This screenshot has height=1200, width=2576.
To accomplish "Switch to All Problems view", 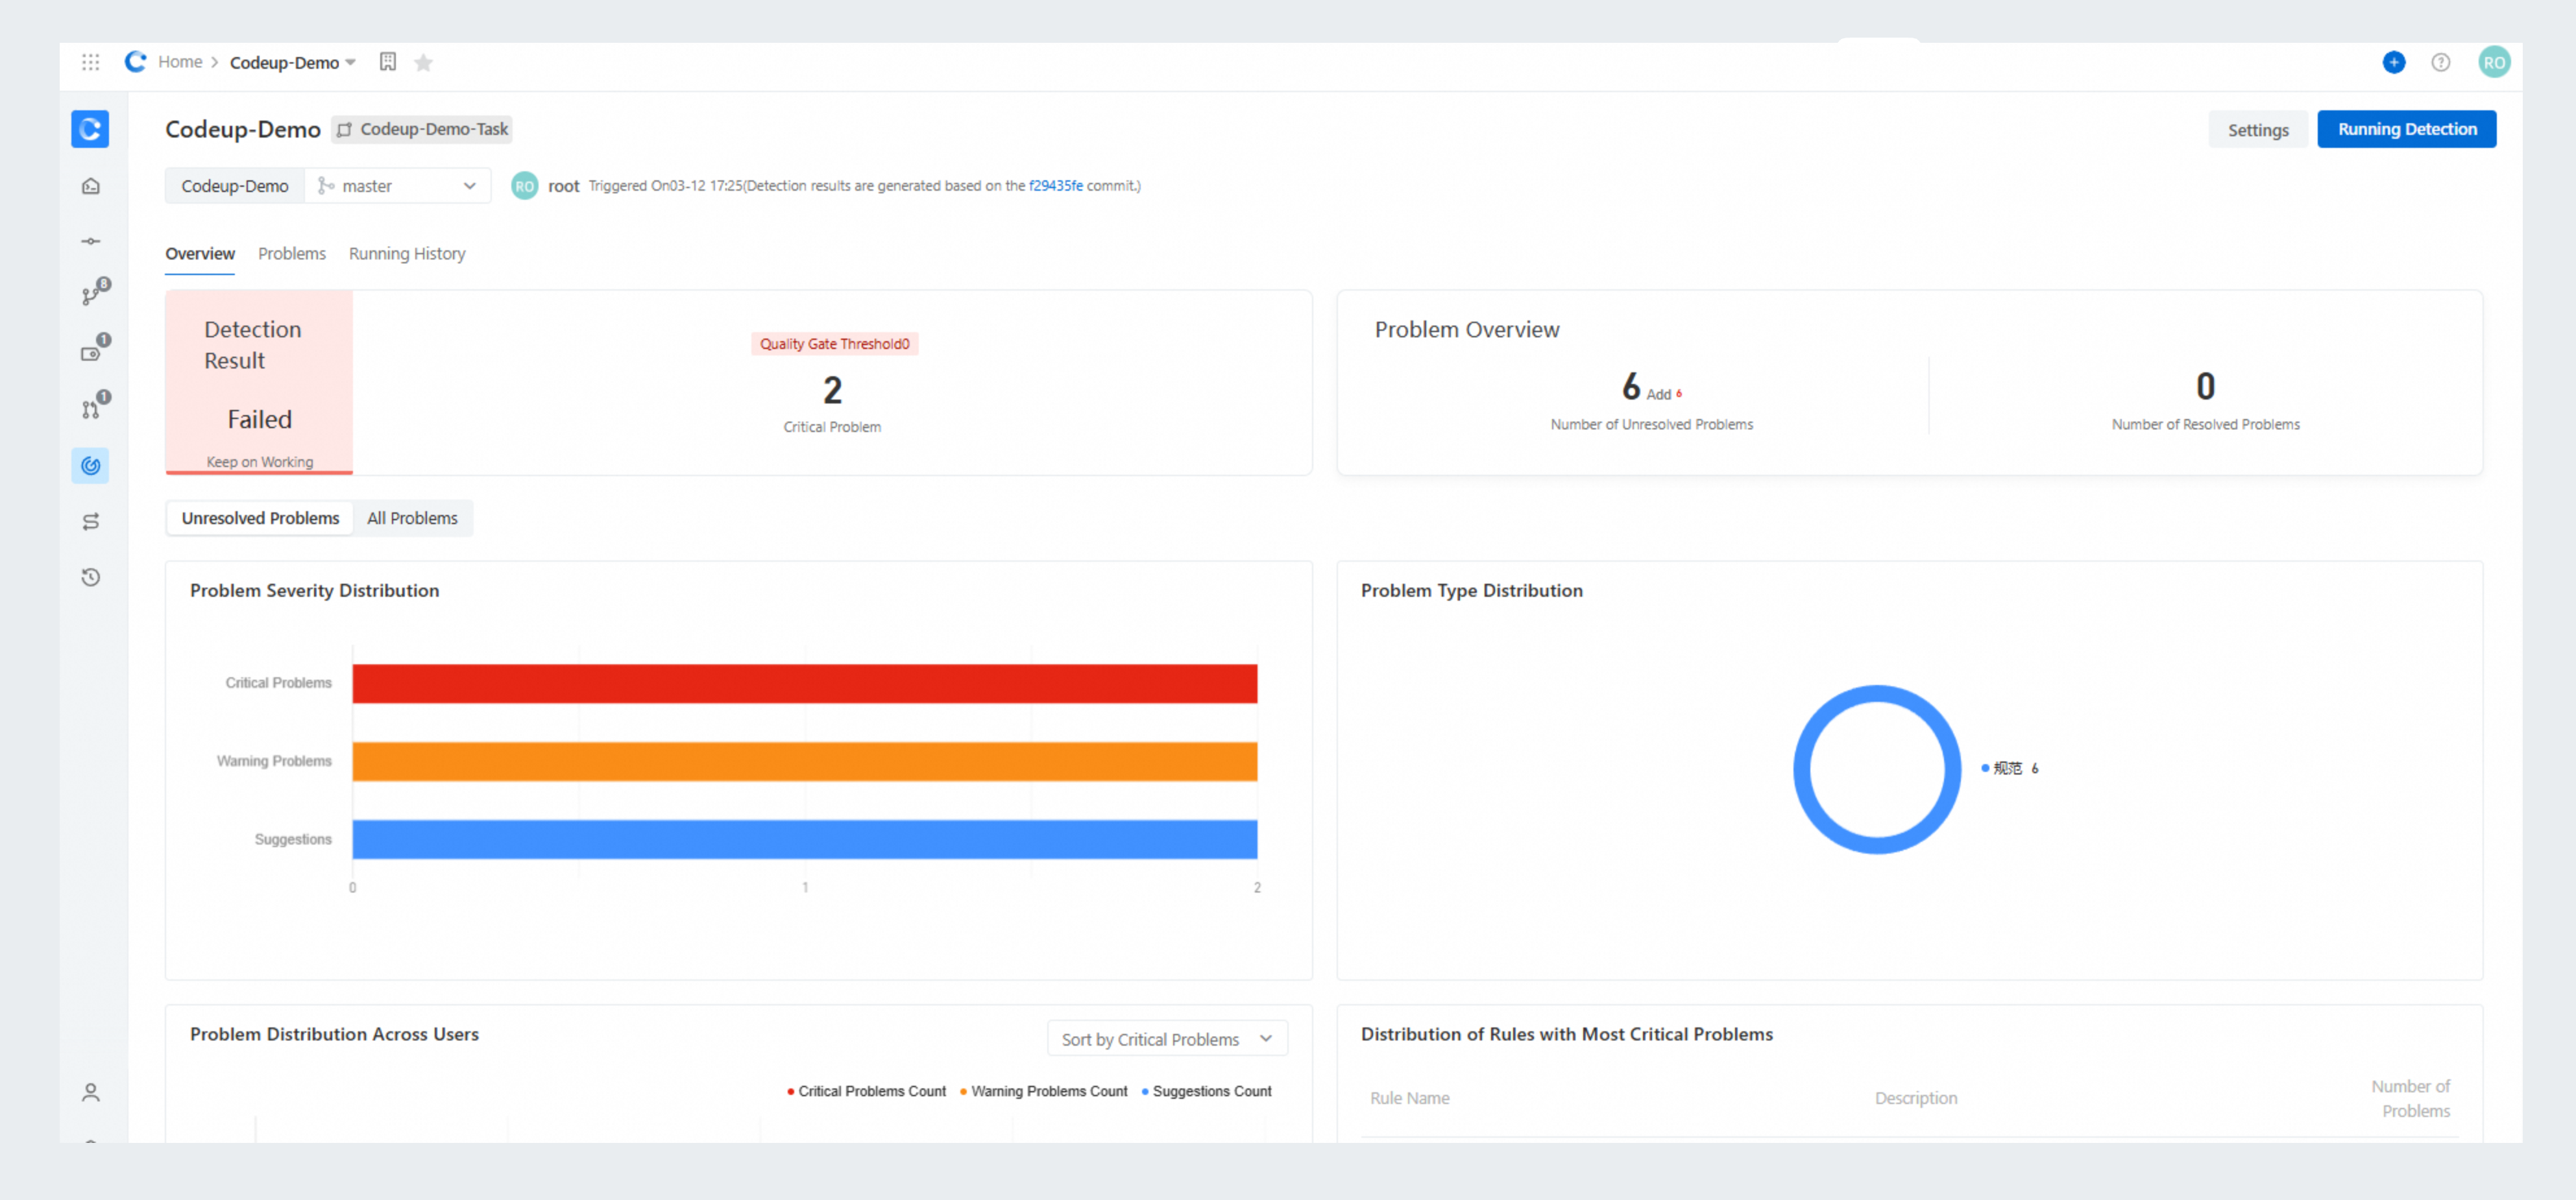I will tap(412, 518).
